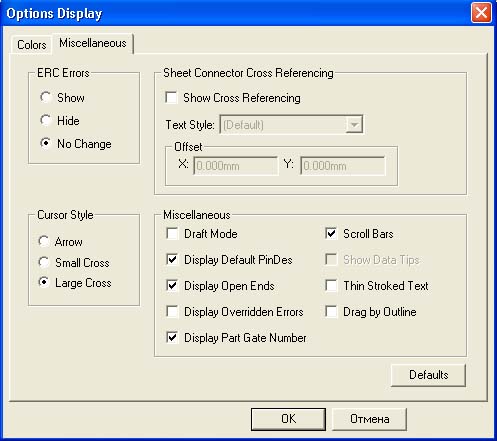Screen dimensions: 497x441
Task: Toggle Draft Mode checkbox
Action: (x=172, y=233)
